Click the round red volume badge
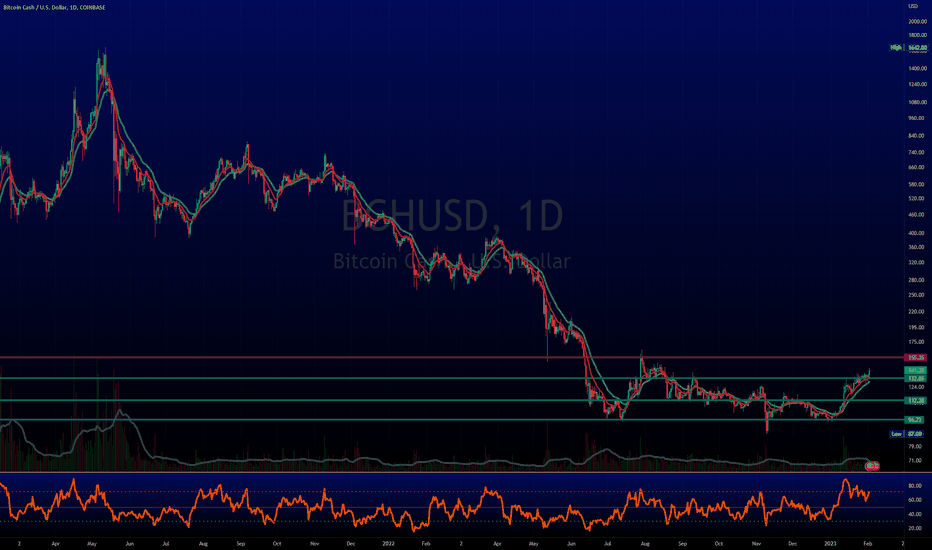Viewport: 932px width, 550px height. coord(872,466)
